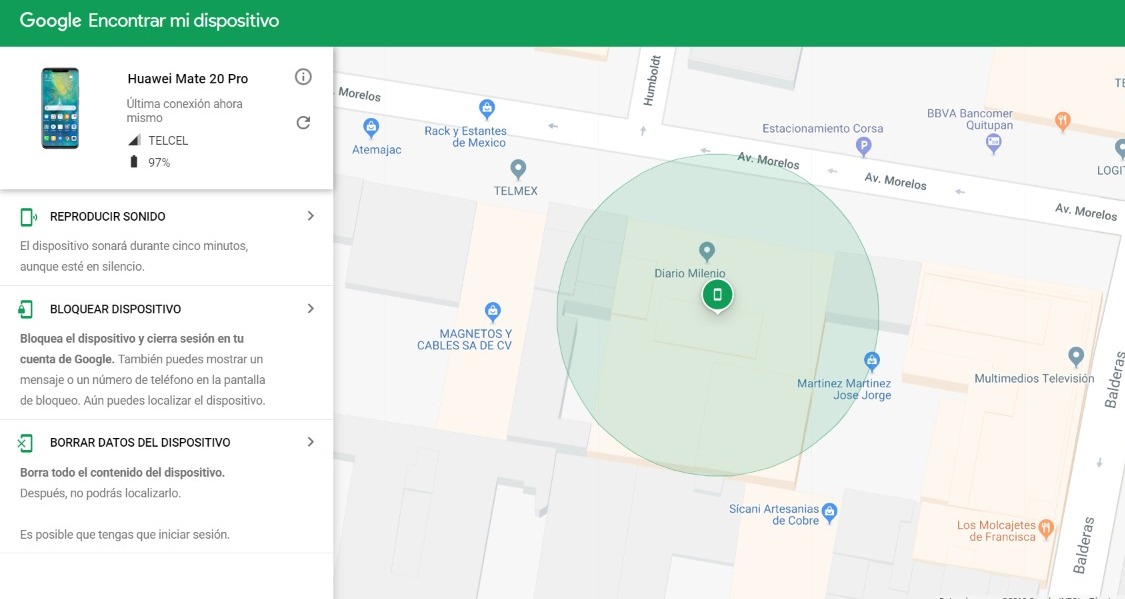Expand the Bloquear Dispositivo chevron
Screen dimensions: 1125x599
pos(311,308)
